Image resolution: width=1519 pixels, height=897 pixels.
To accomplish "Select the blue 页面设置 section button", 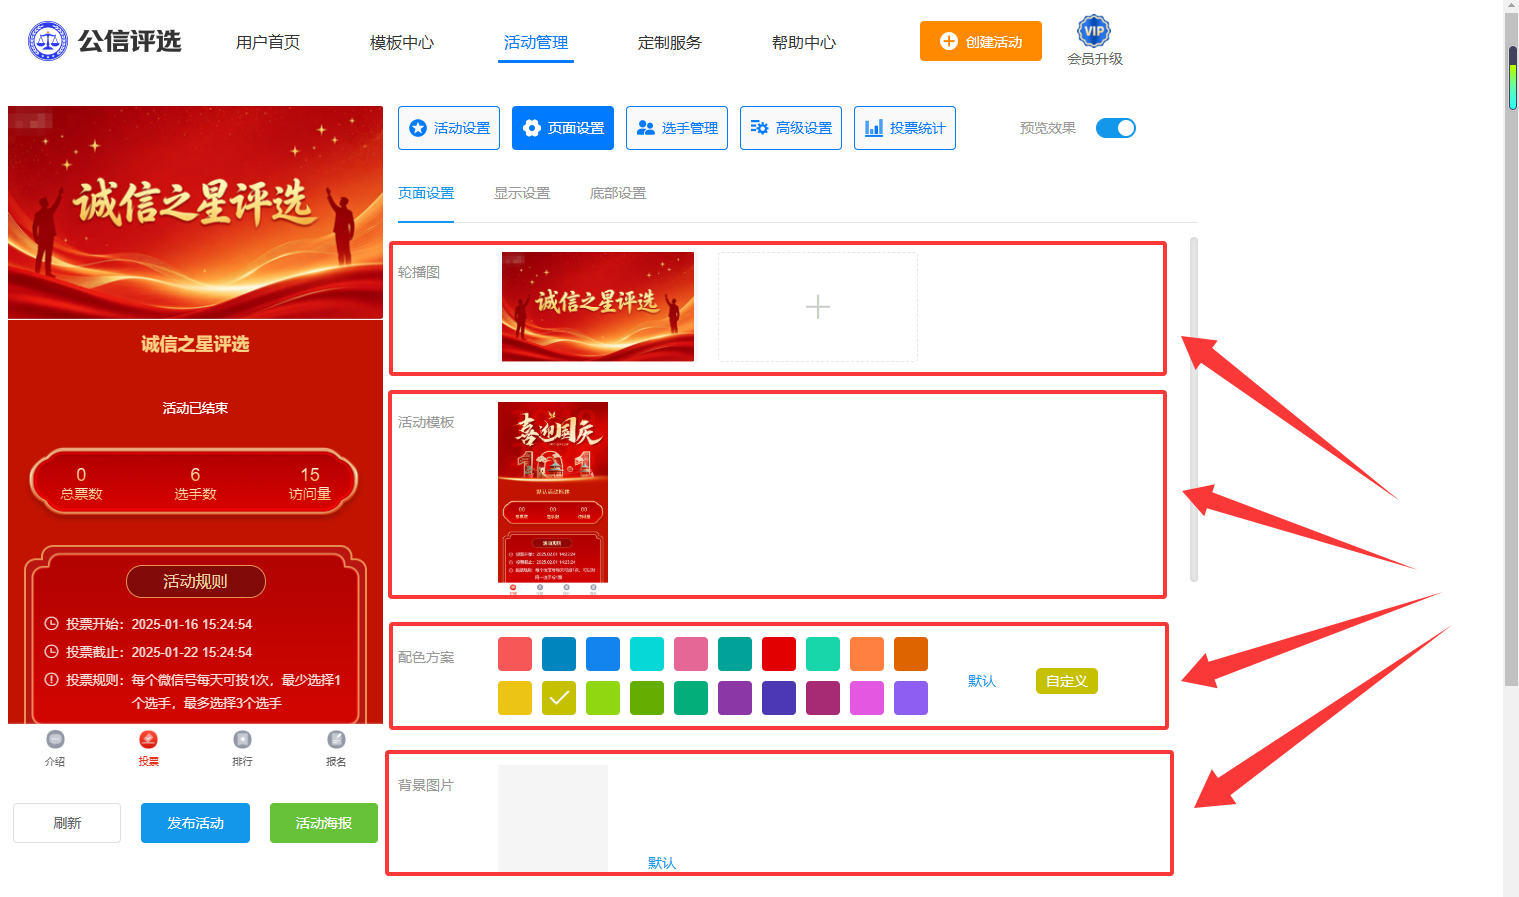I will pos(563,128).
